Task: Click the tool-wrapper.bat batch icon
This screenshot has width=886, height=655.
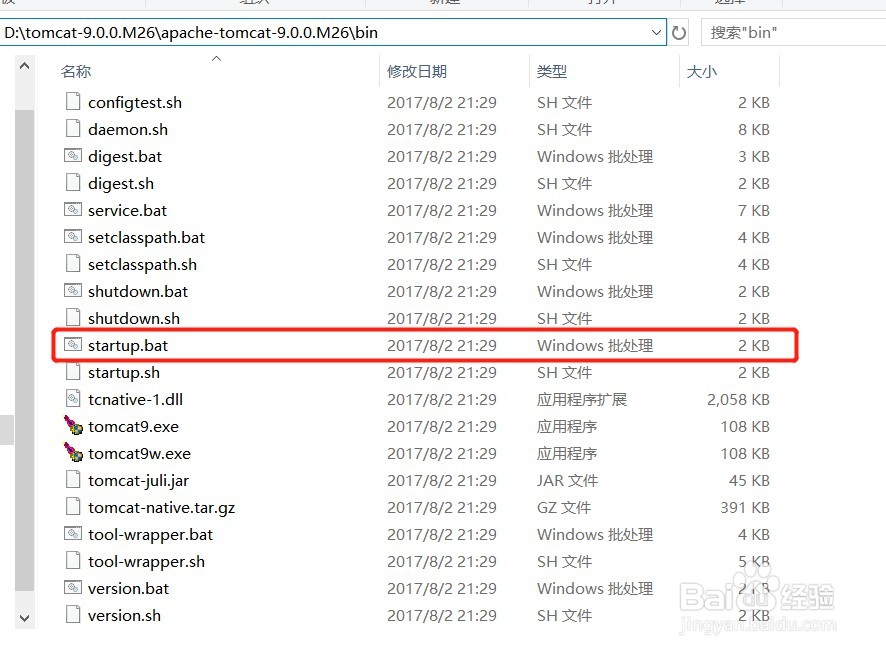Action: [73, 534]
